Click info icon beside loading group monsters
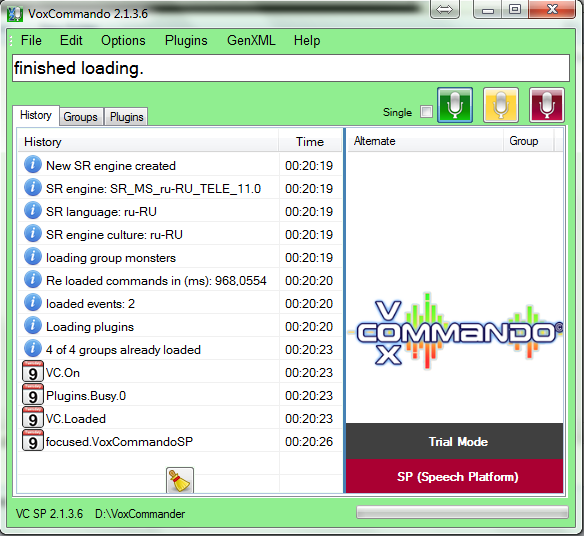 click(33, 257)
